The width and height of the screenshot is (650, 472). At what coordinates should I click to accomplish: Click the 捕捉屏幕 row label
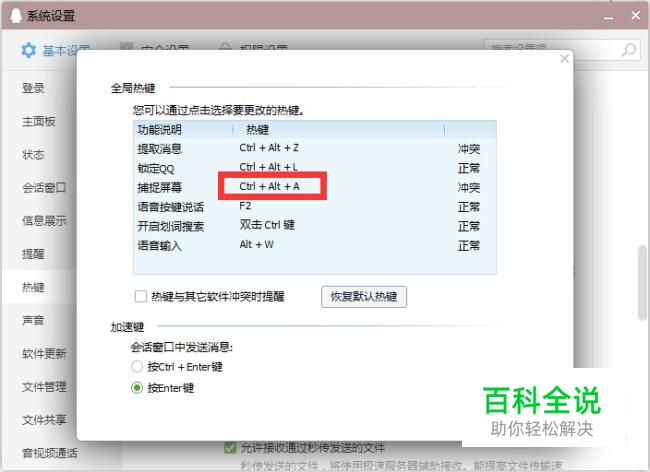(160, 188)
